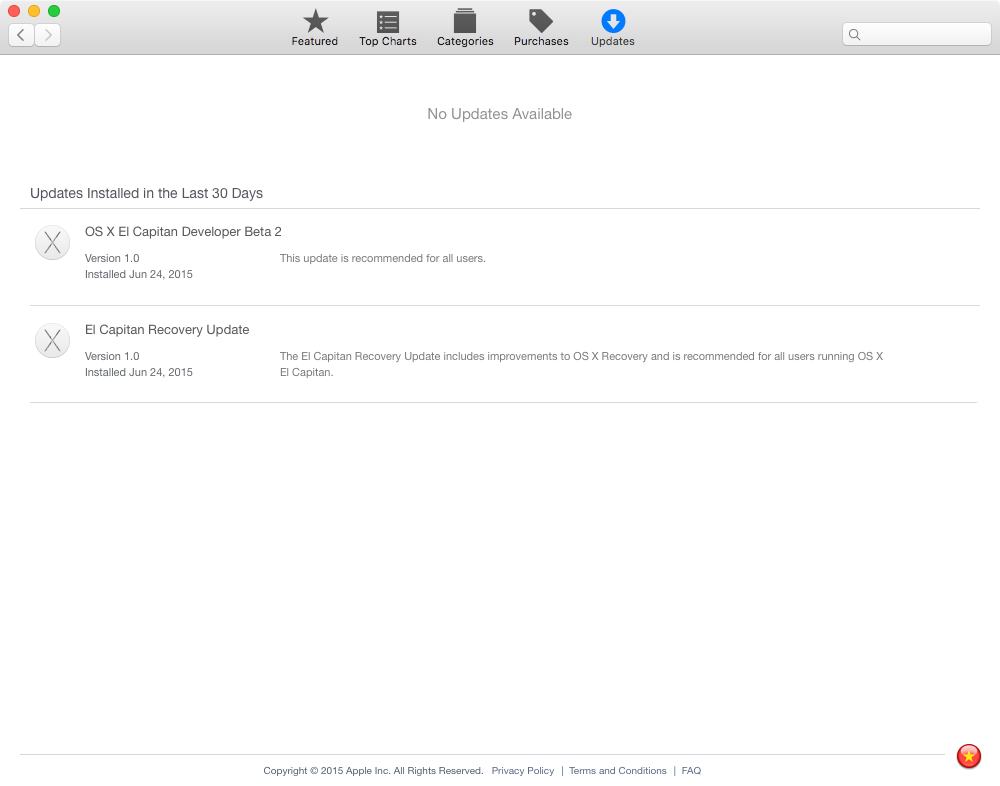Select the El Capitan Recovery Update title
Image resolution: width=1000 pixels, height=786 pixels.
click(167, 330)
